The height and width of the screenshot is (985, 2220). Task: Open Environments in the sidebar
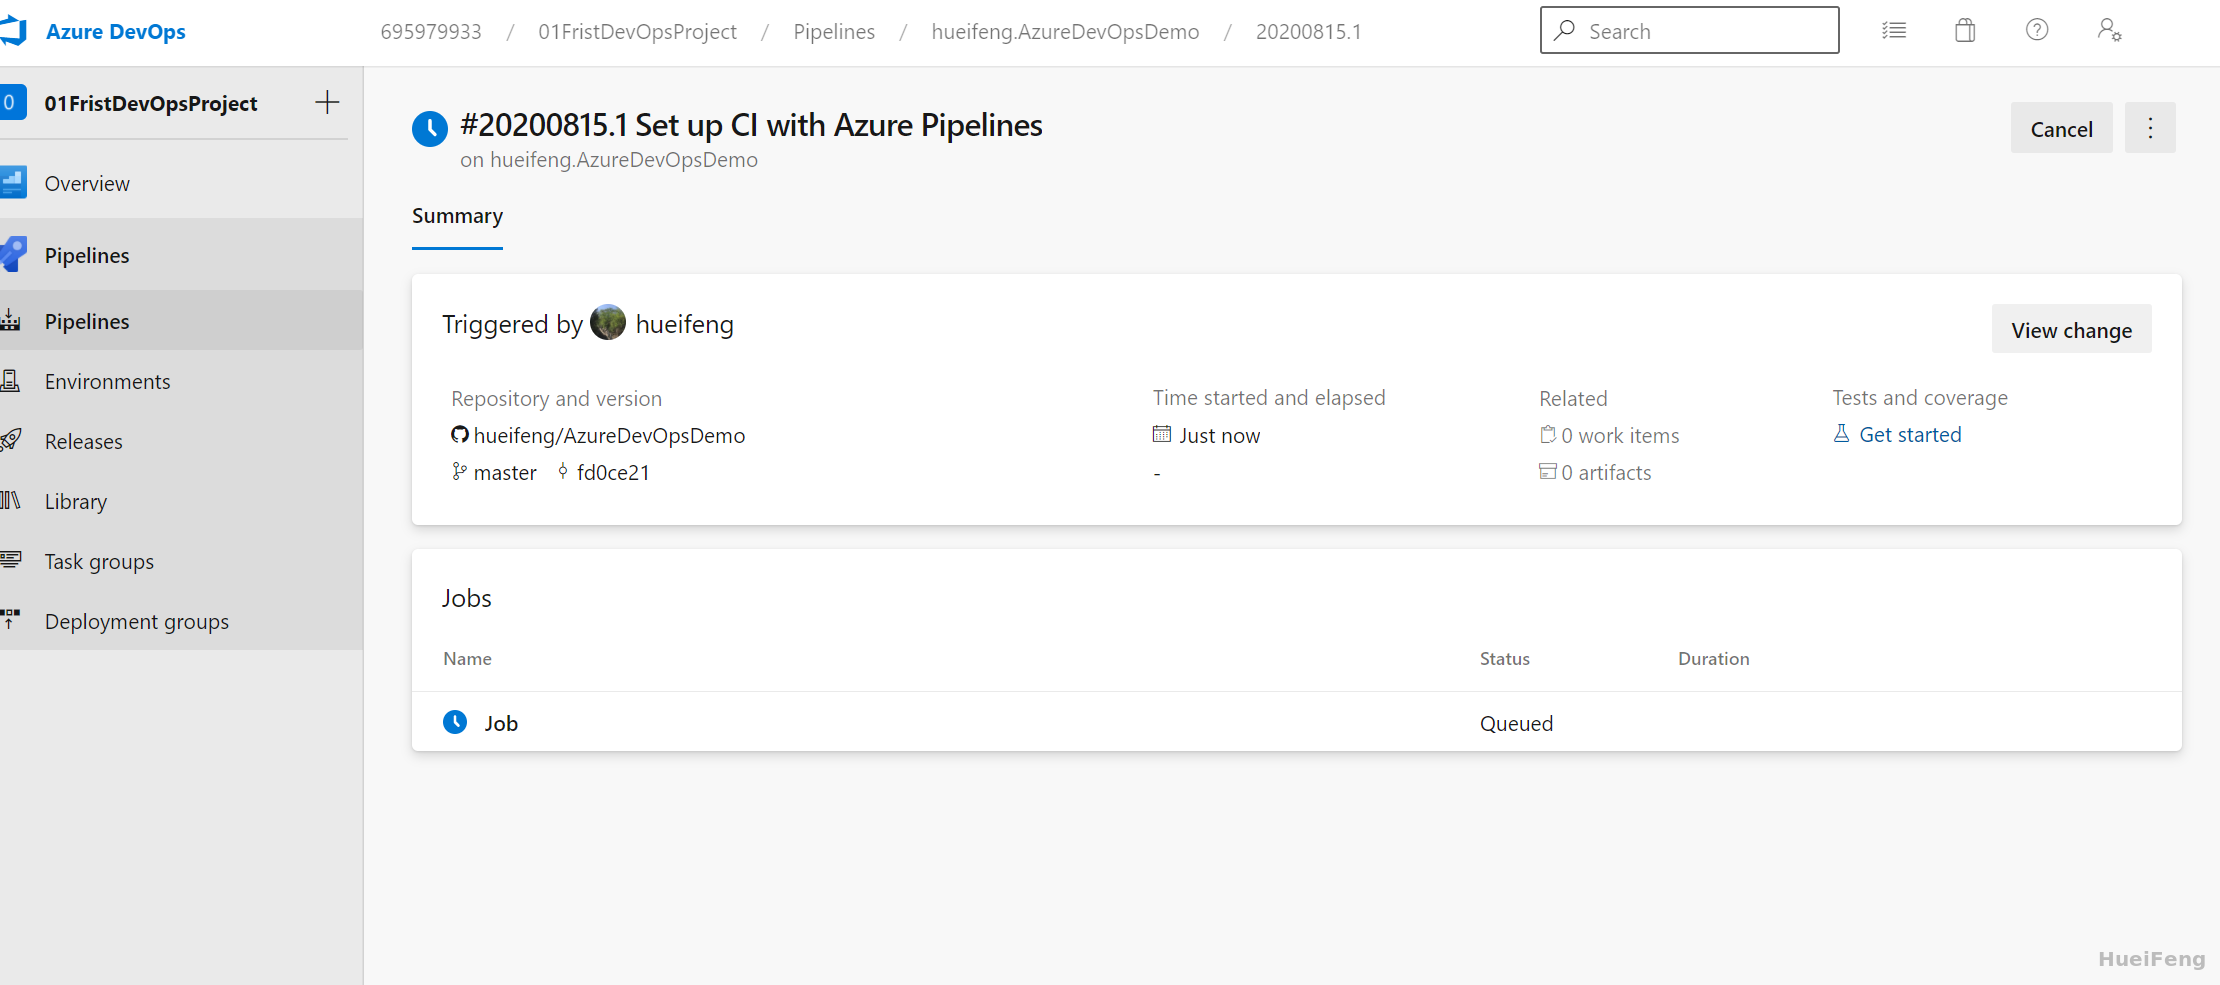click(x=181, y=381)
